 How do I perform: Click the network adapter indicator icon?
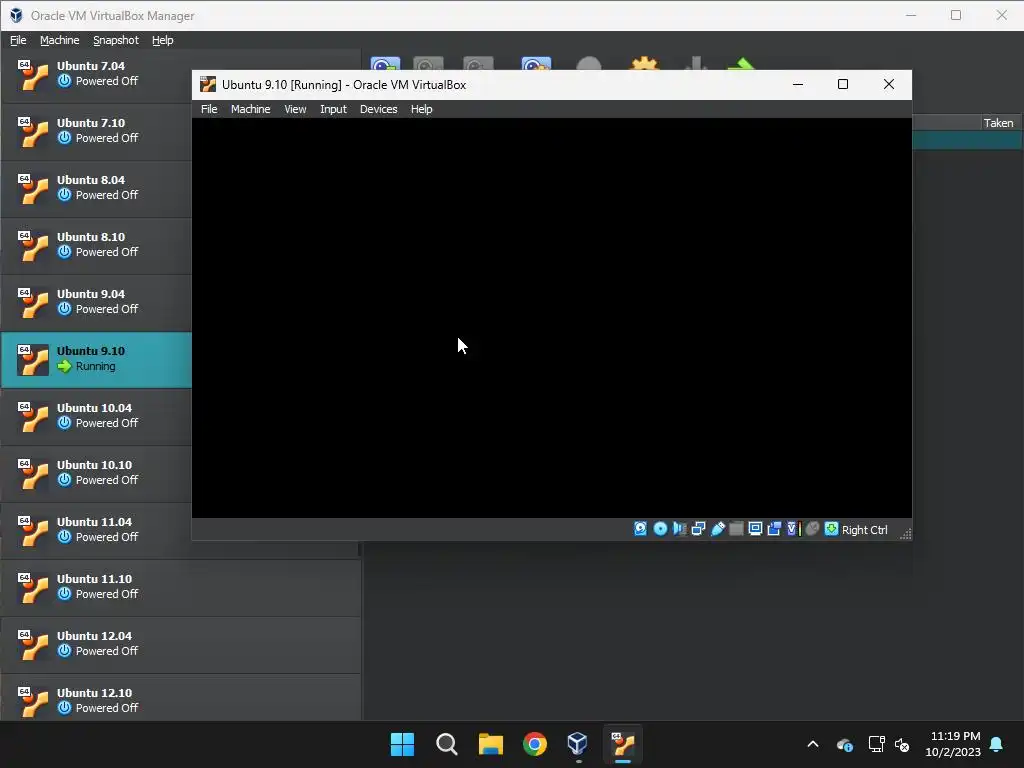(x=698, y=529)
